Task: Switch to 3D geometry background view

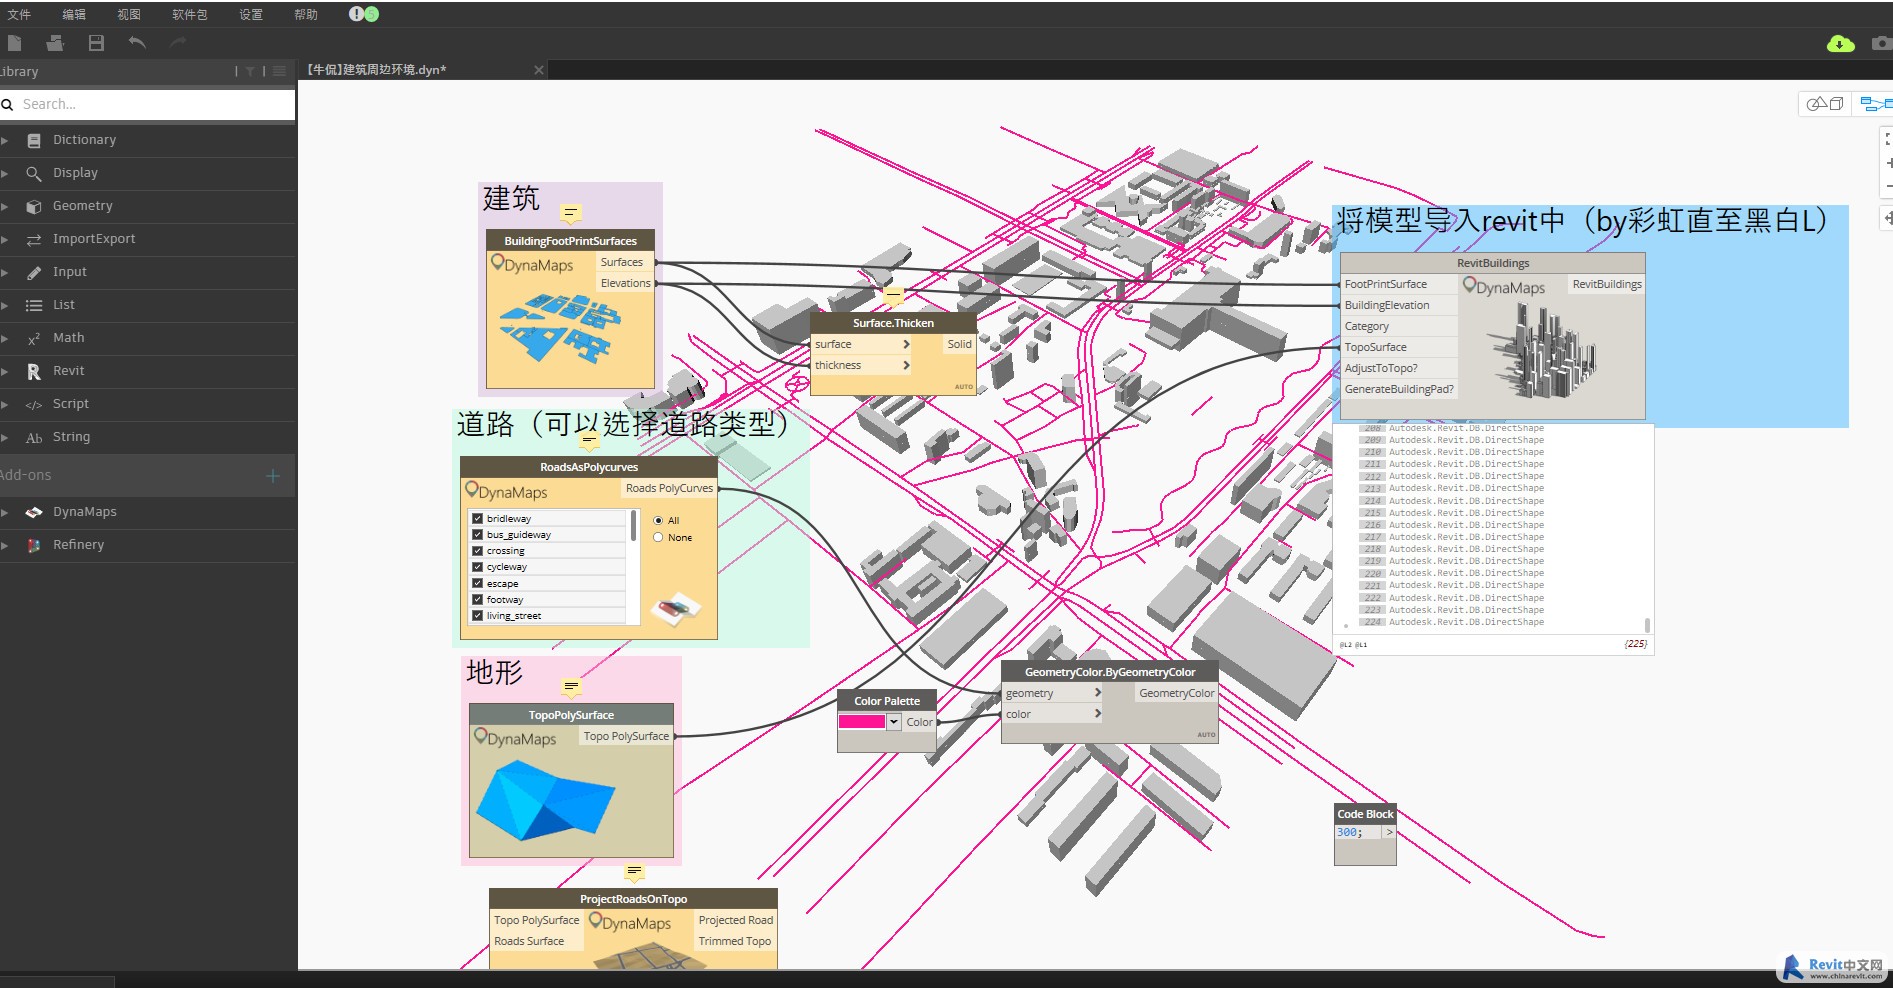Action: click(x=1825, y=103)
